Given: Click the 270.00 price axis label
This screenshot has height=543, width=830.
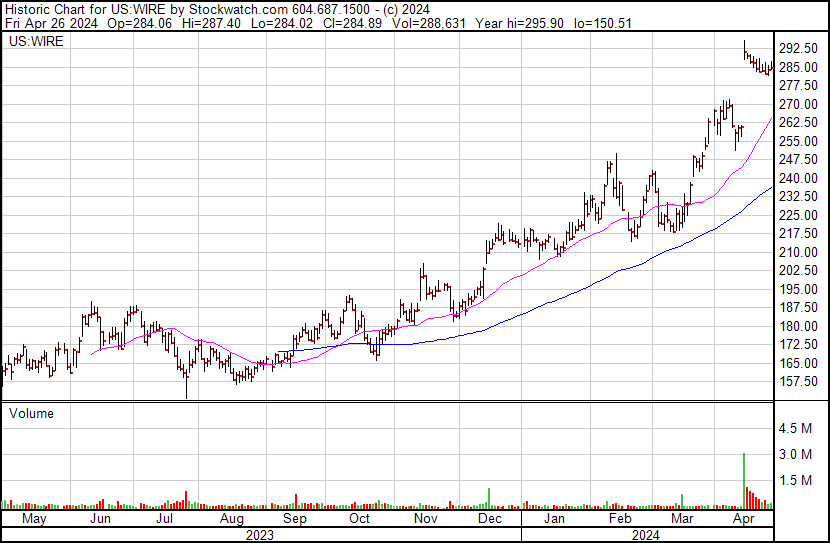Looking at the screenshot, I should click(798, 104).
